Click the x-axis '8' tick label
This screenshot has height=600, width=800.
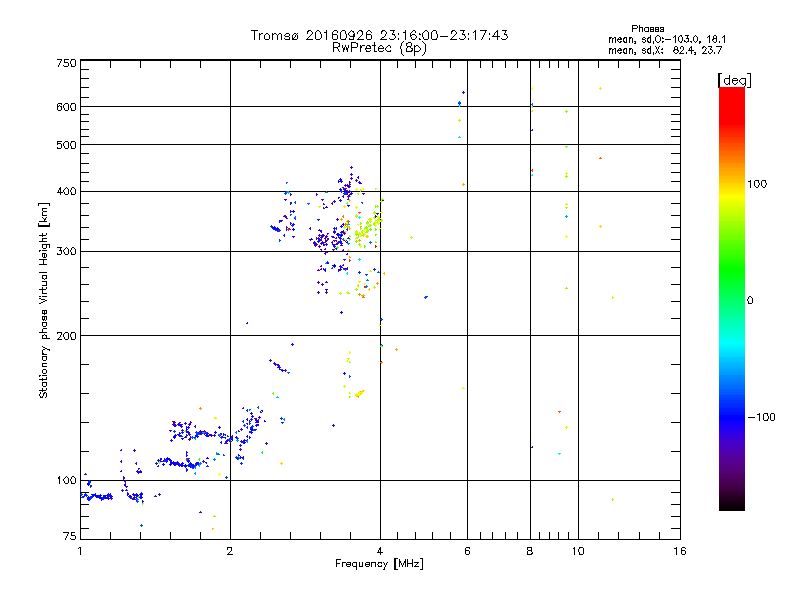pos(530,551)
